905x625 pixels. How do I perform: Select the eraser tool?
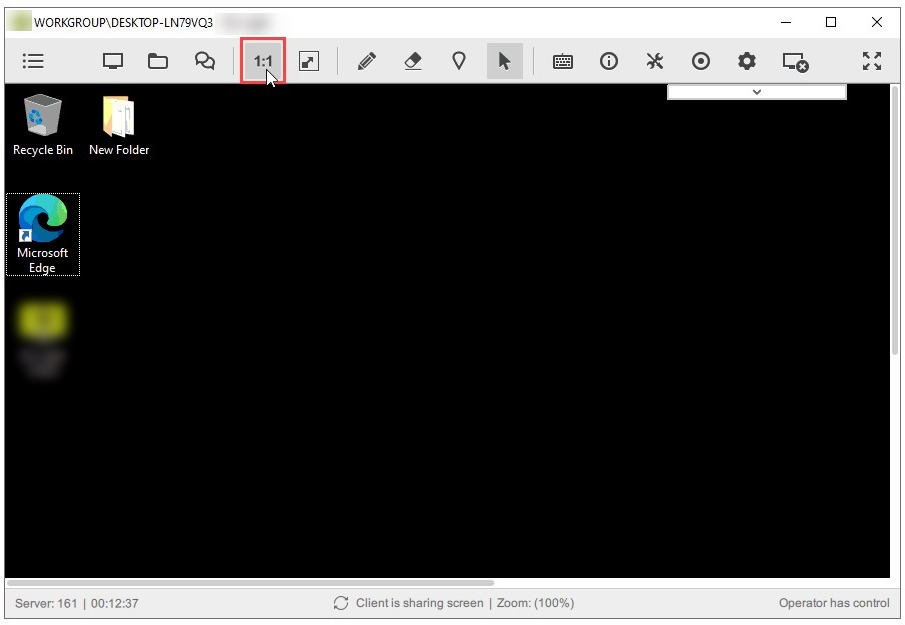pyautogui.click(x=413, y=61)
